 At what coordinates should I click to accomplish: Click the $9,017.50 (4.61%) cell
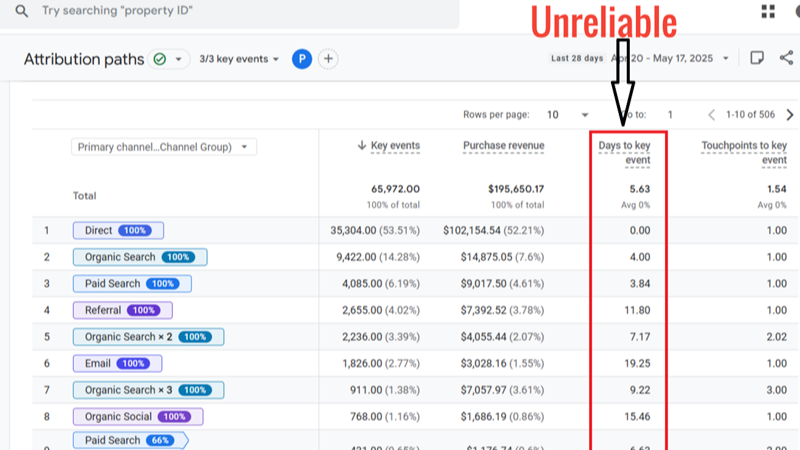(503, 284)
